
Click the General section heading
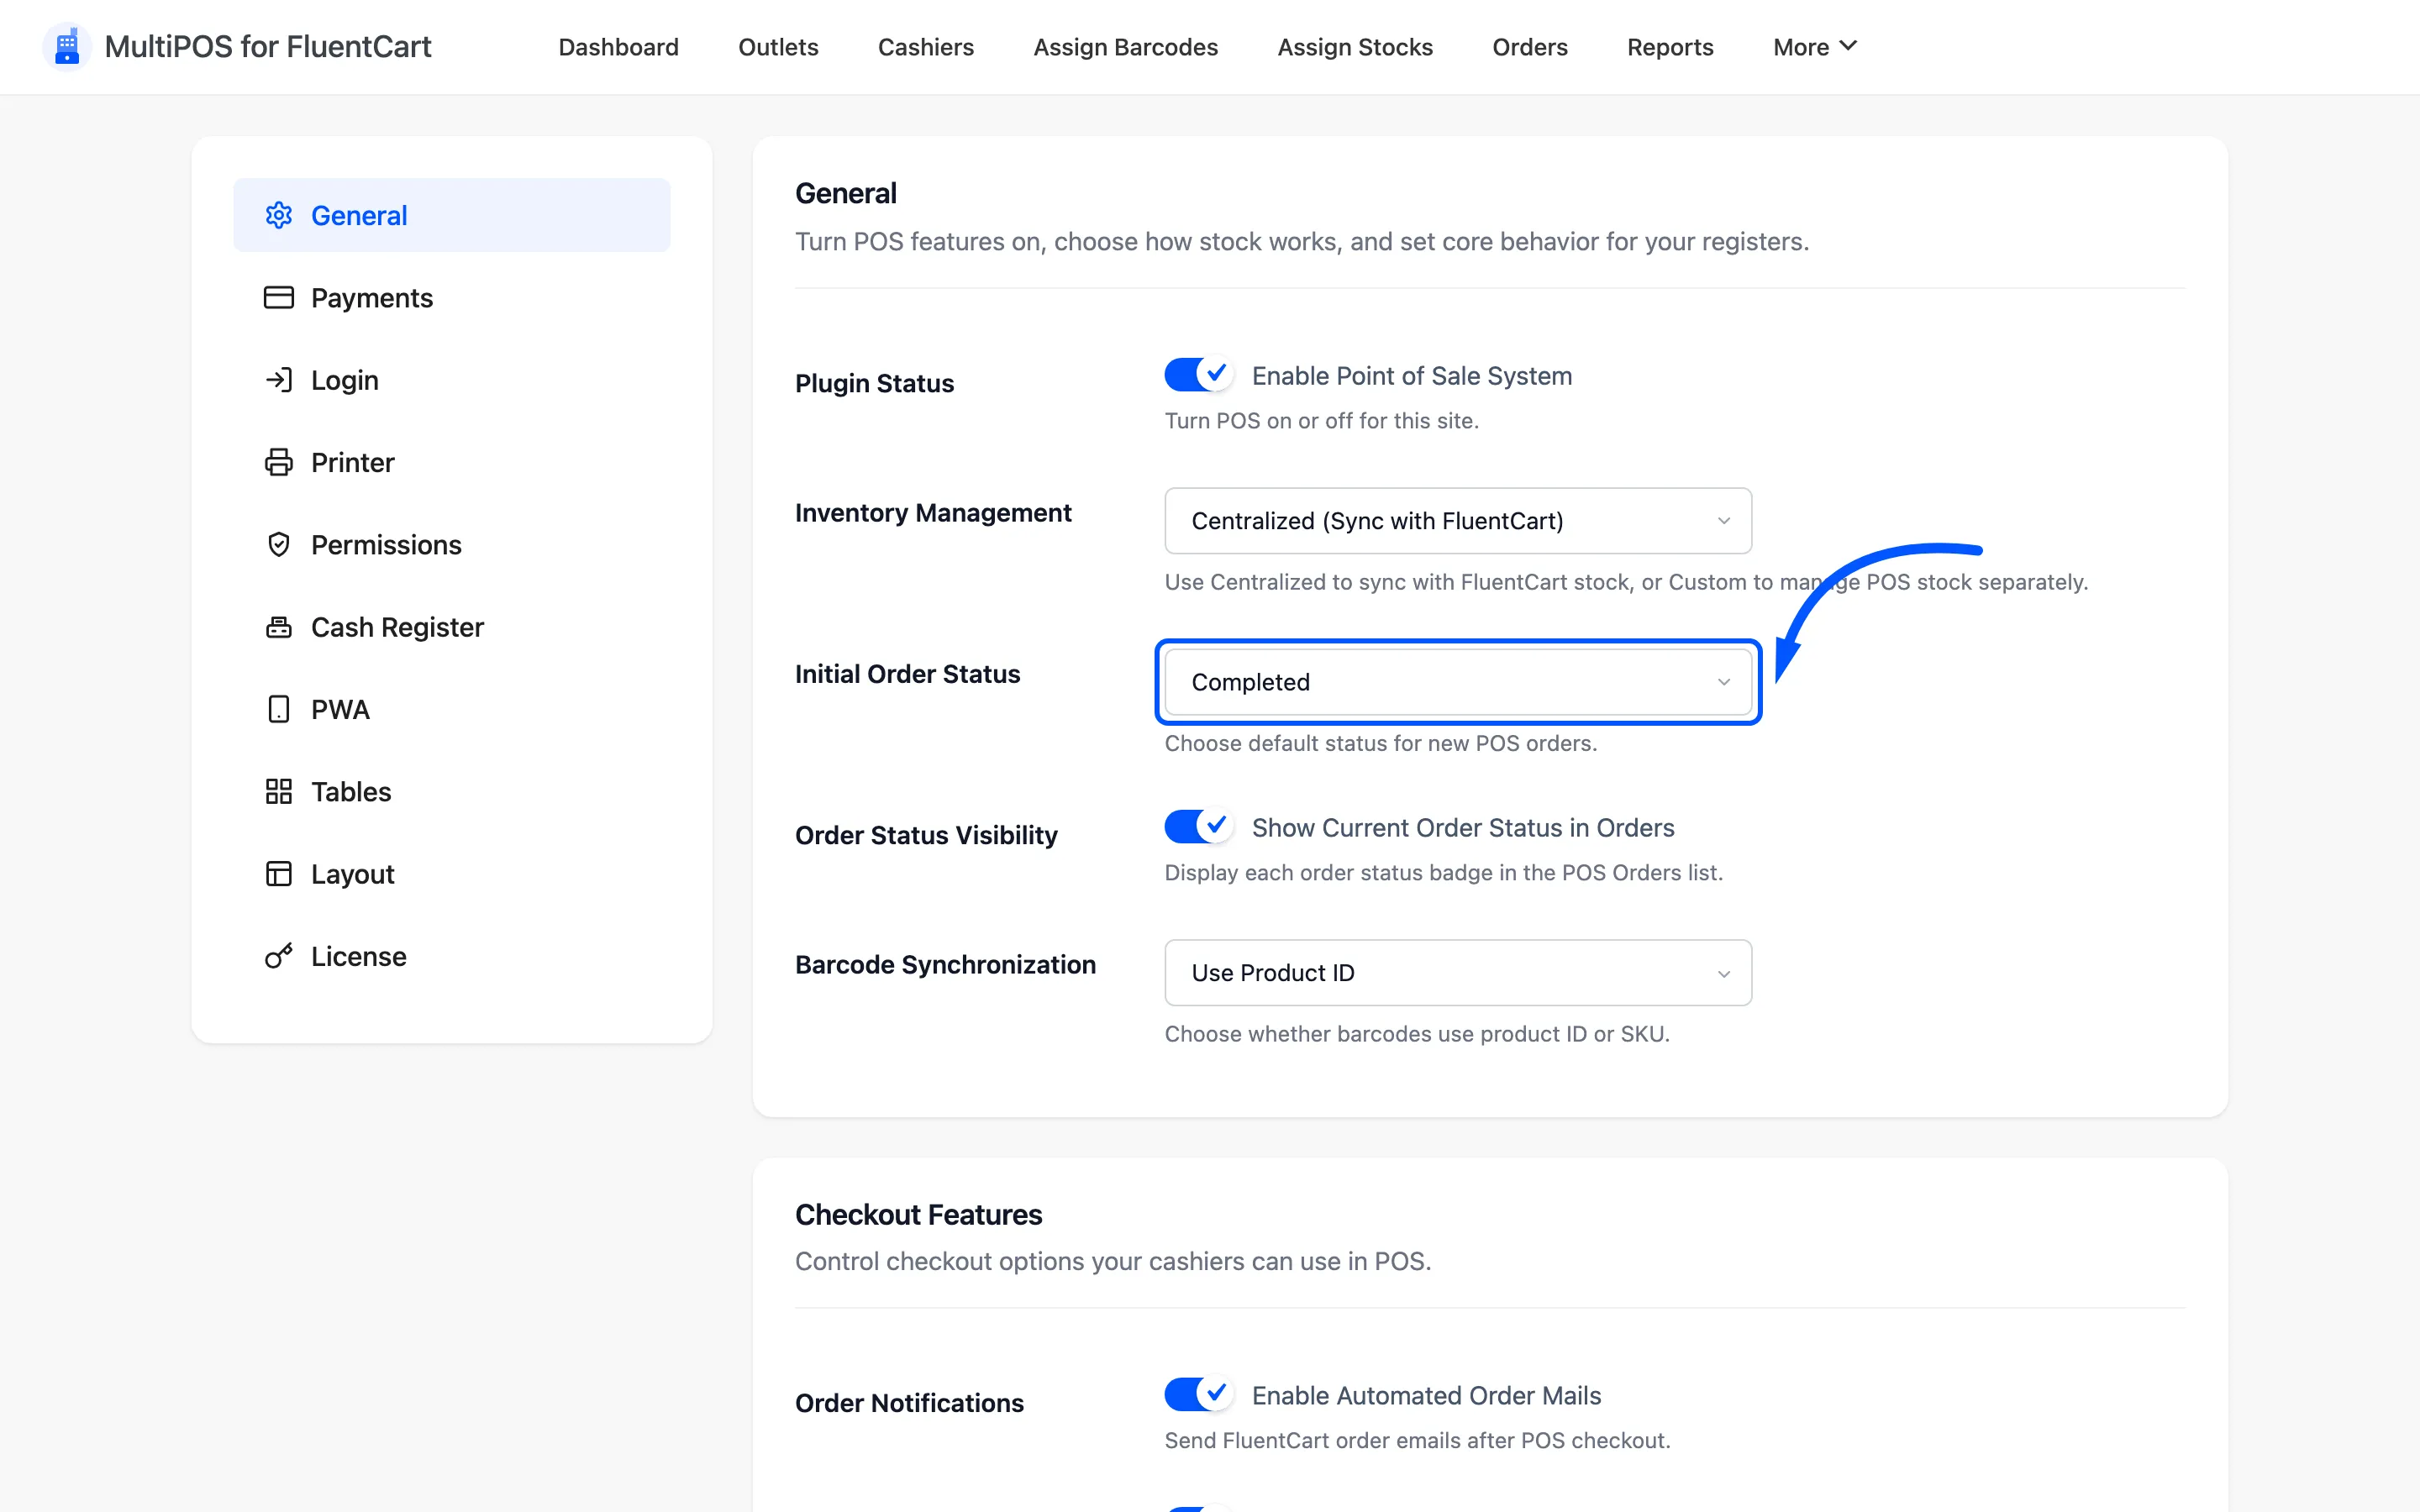coord(845,193)
